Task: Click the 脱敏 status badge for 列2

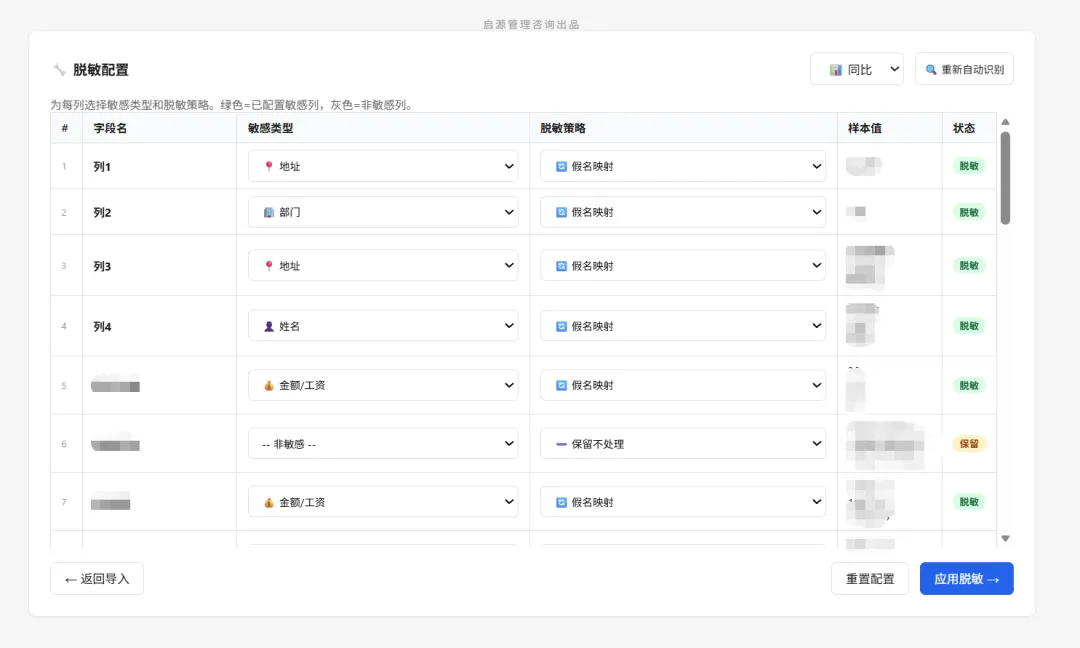Action: coord(969,212)
